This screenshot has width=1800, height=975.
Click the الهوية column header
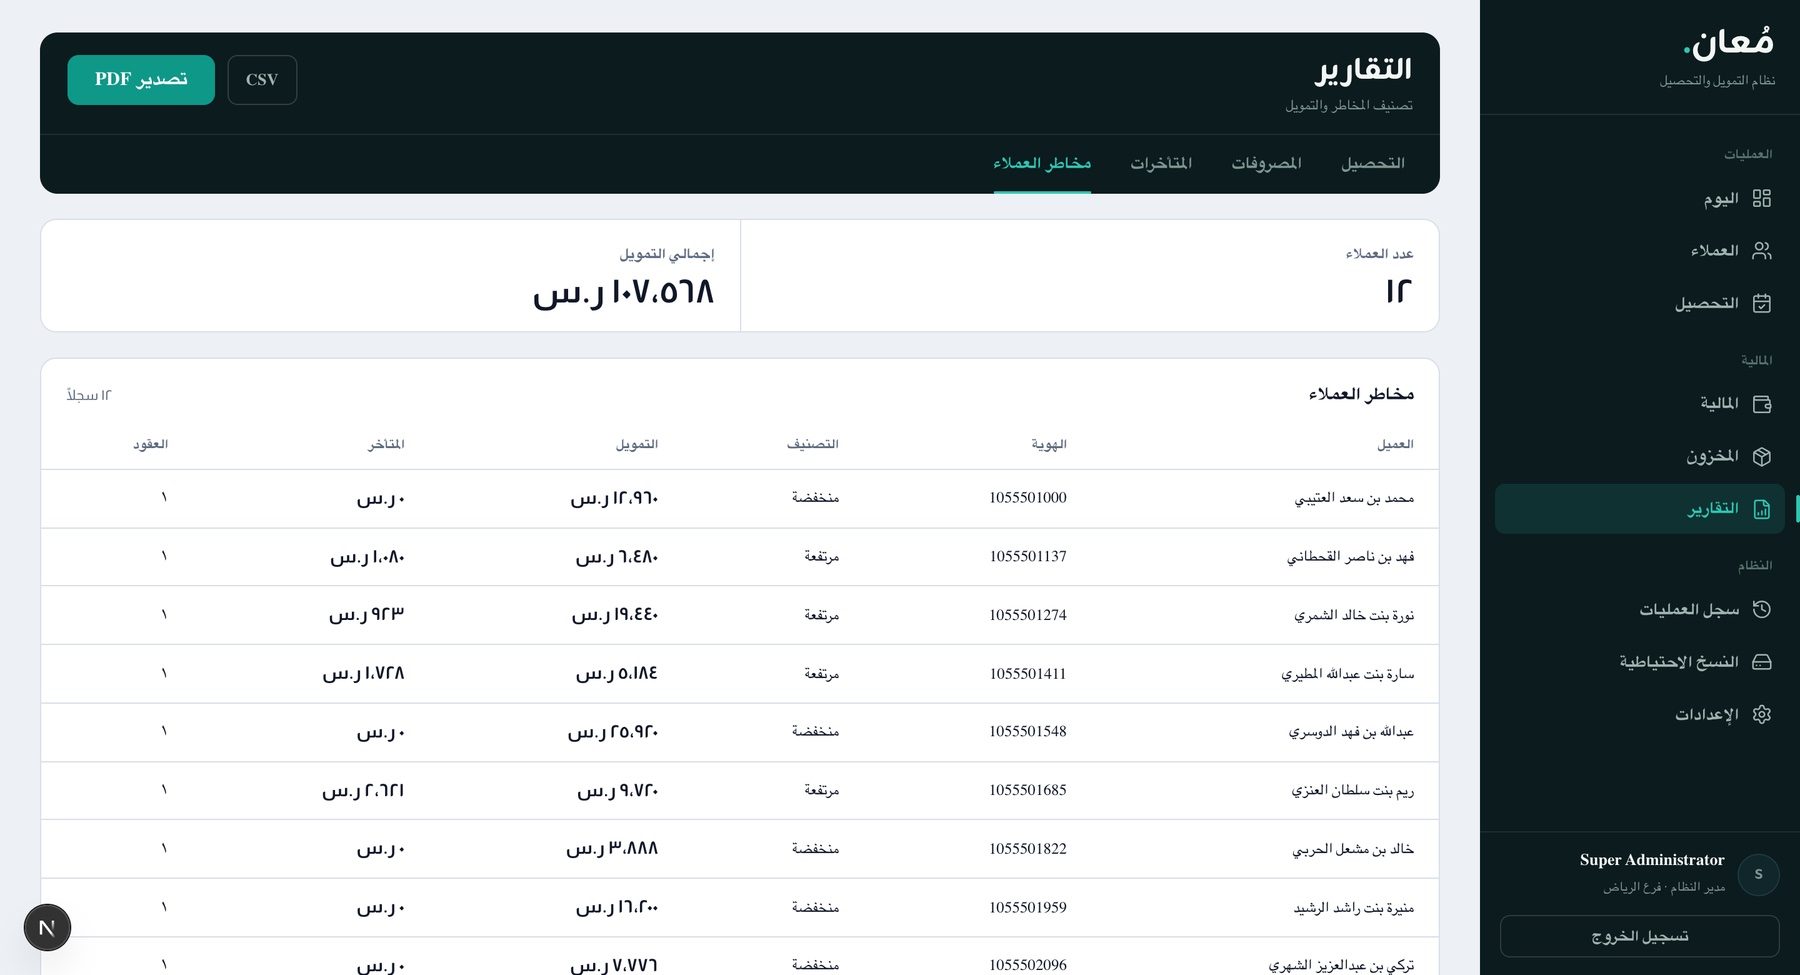coord(1049,444)
